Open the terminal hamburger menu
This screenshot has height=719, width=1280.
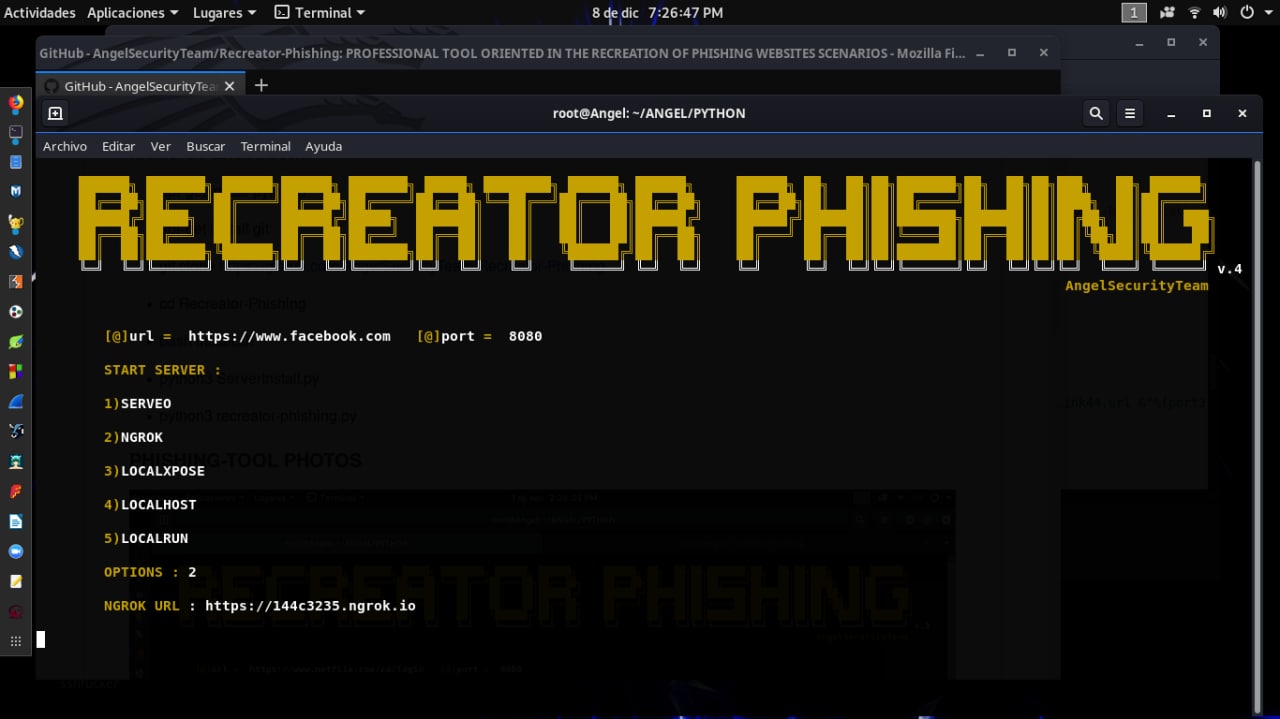1130,113
